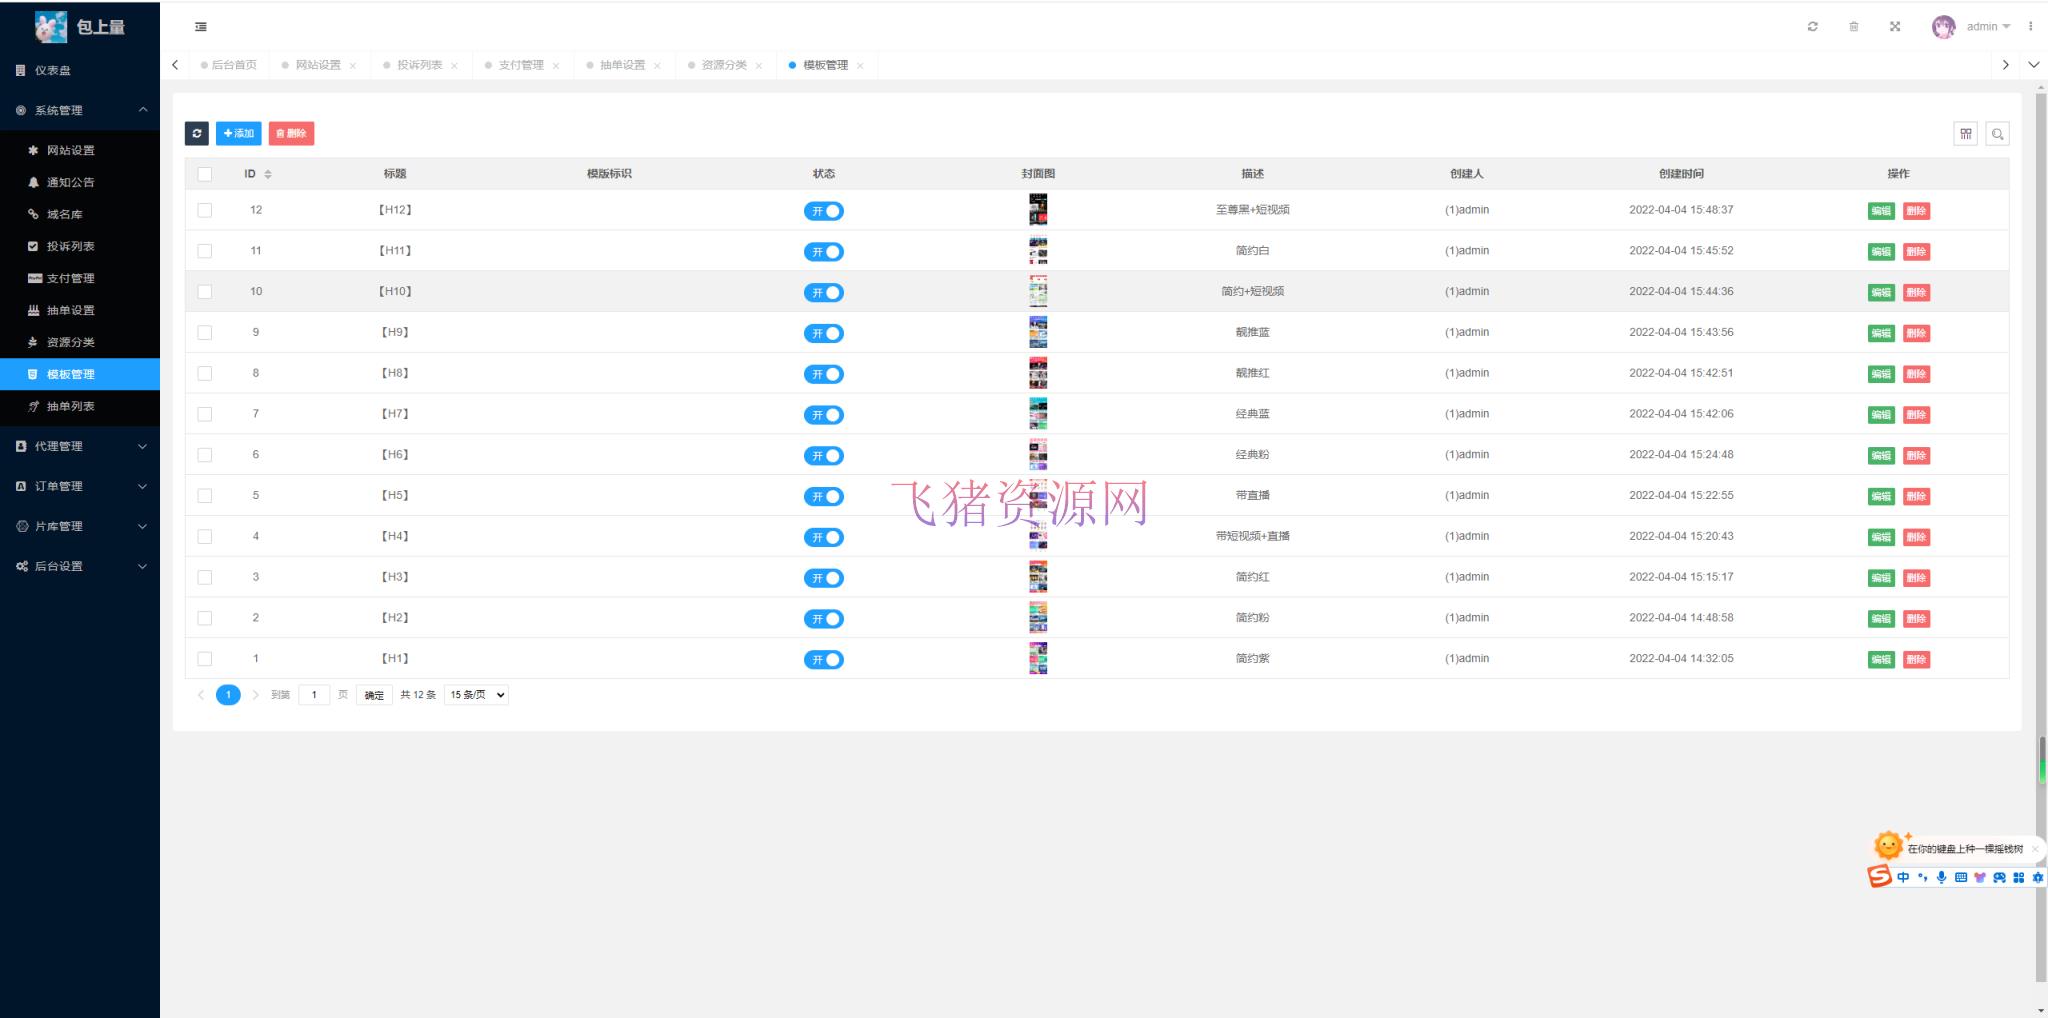
Task: Click the table search magnifier icon
Action: [x=1997, y=134]
